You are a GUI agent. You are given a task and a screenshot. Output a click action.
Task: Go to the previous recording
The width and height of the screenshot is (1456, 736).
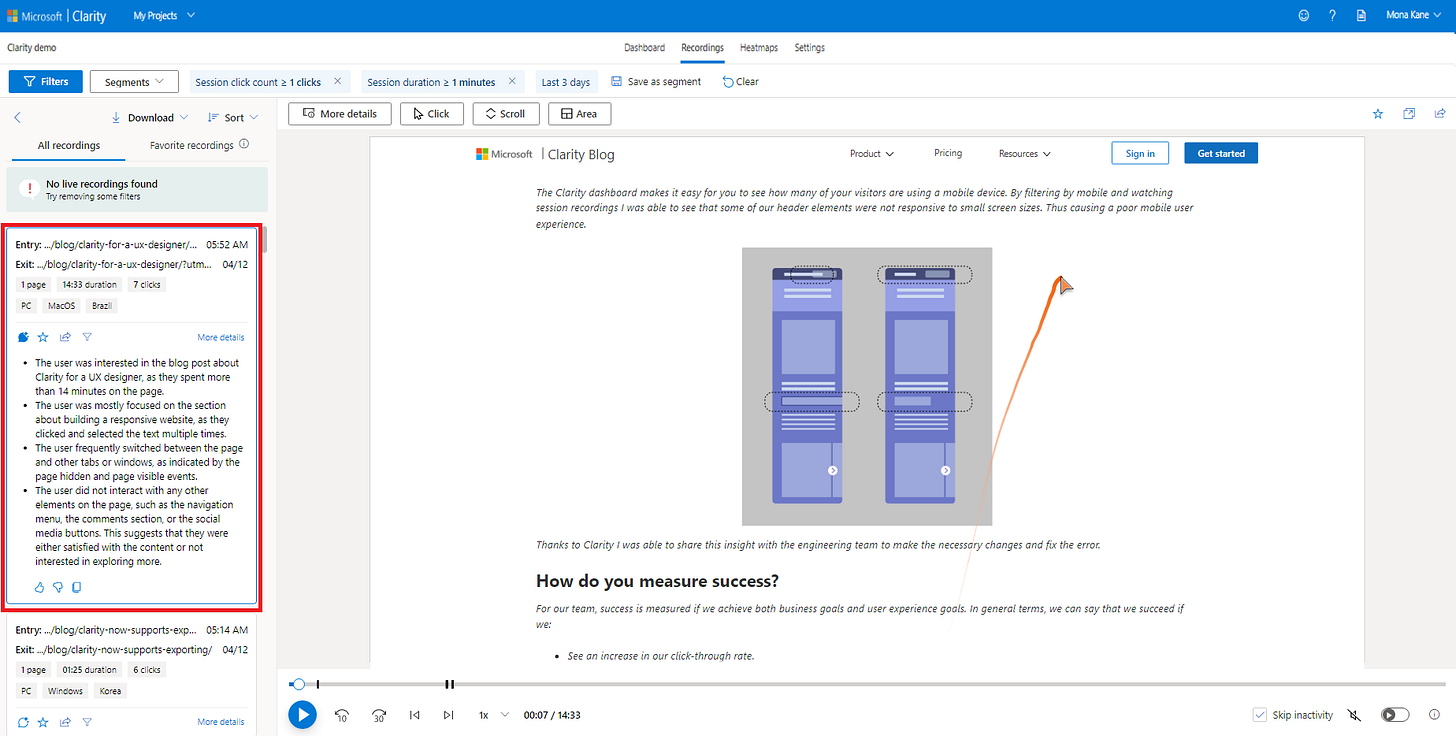414,715
